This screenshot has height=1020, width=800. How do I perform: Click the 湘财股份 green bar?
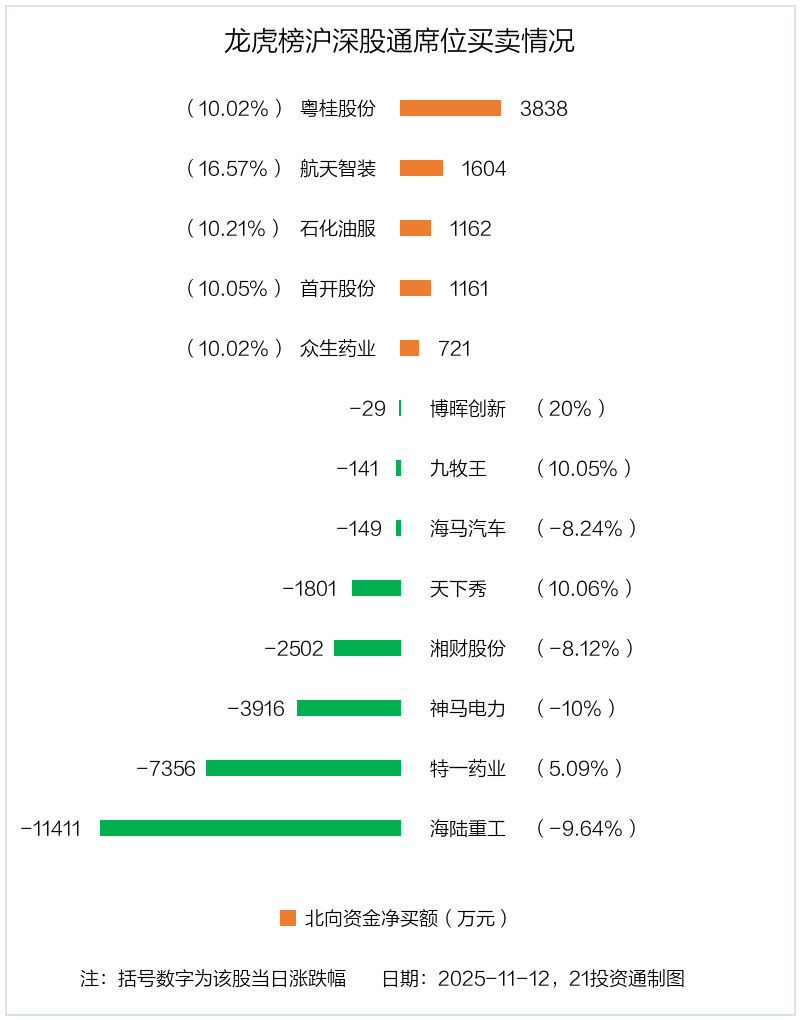367,648
